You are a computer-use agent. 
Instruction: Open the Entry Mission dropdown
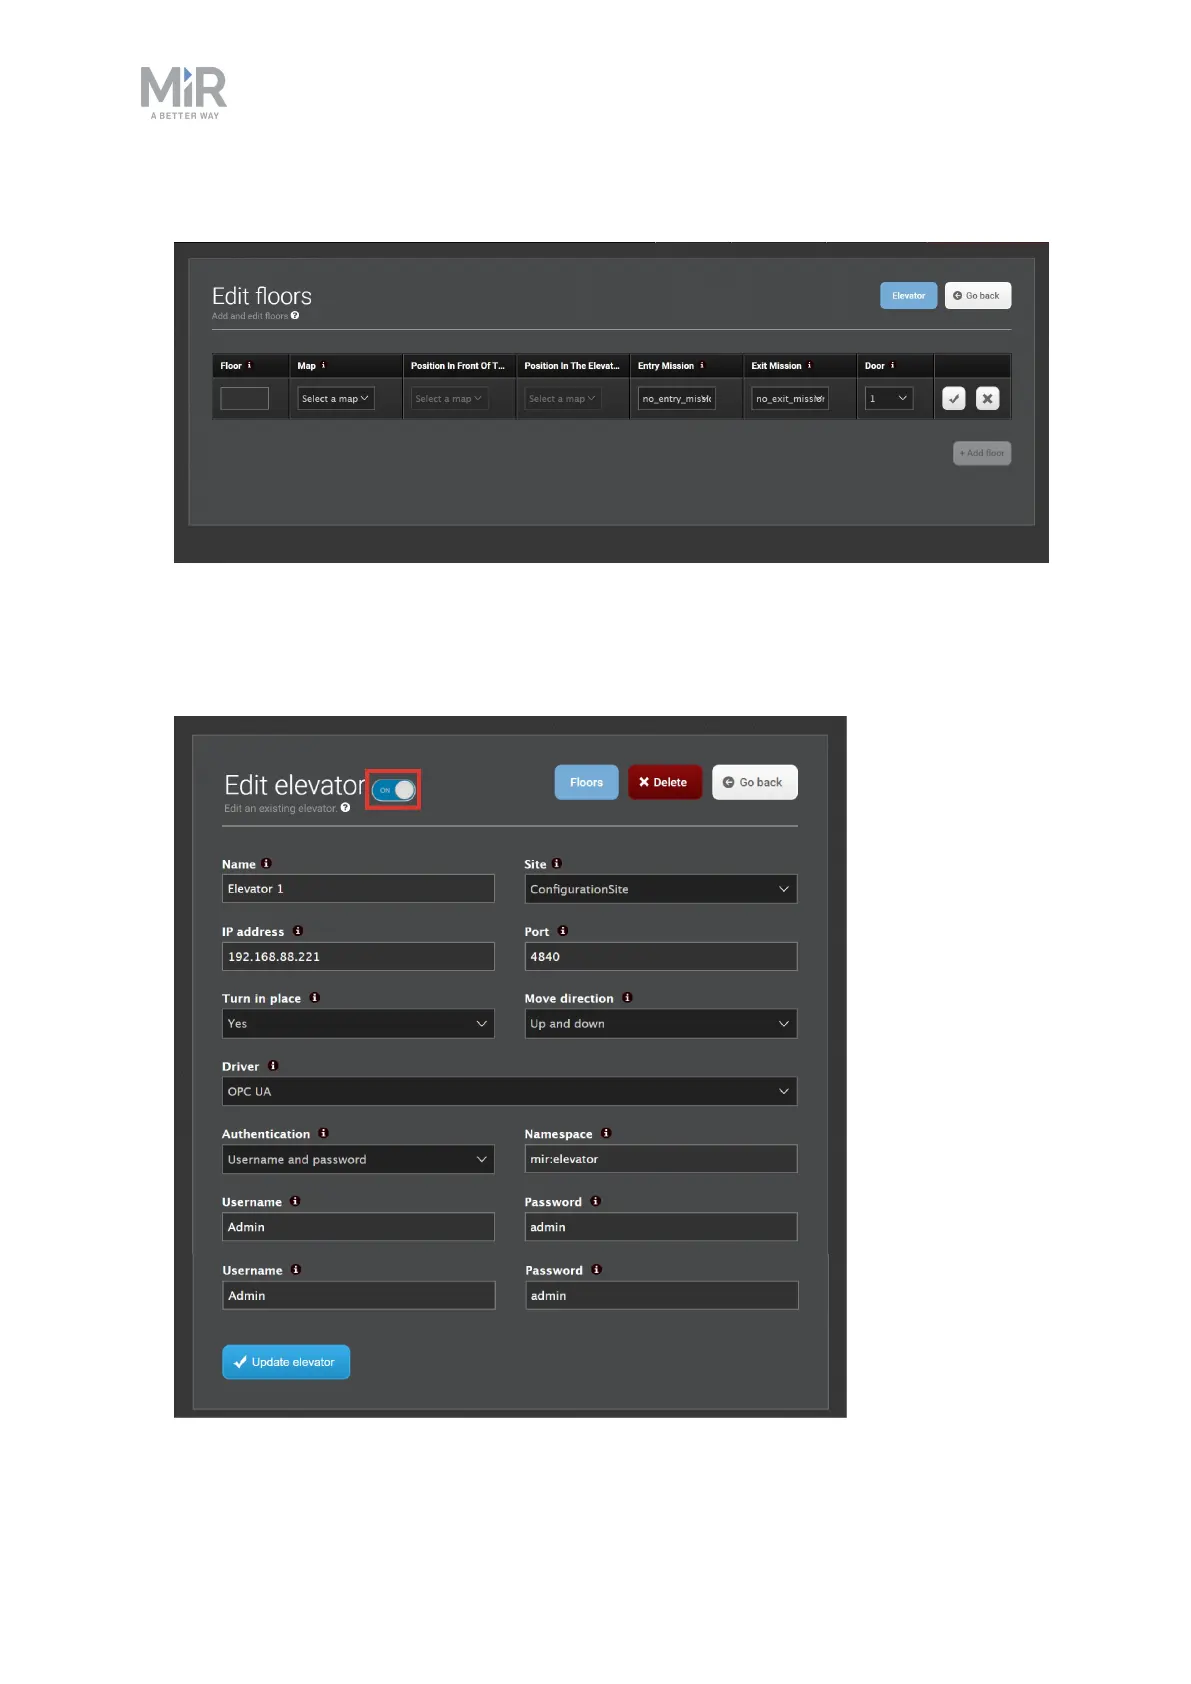click(x=677, y=399)
